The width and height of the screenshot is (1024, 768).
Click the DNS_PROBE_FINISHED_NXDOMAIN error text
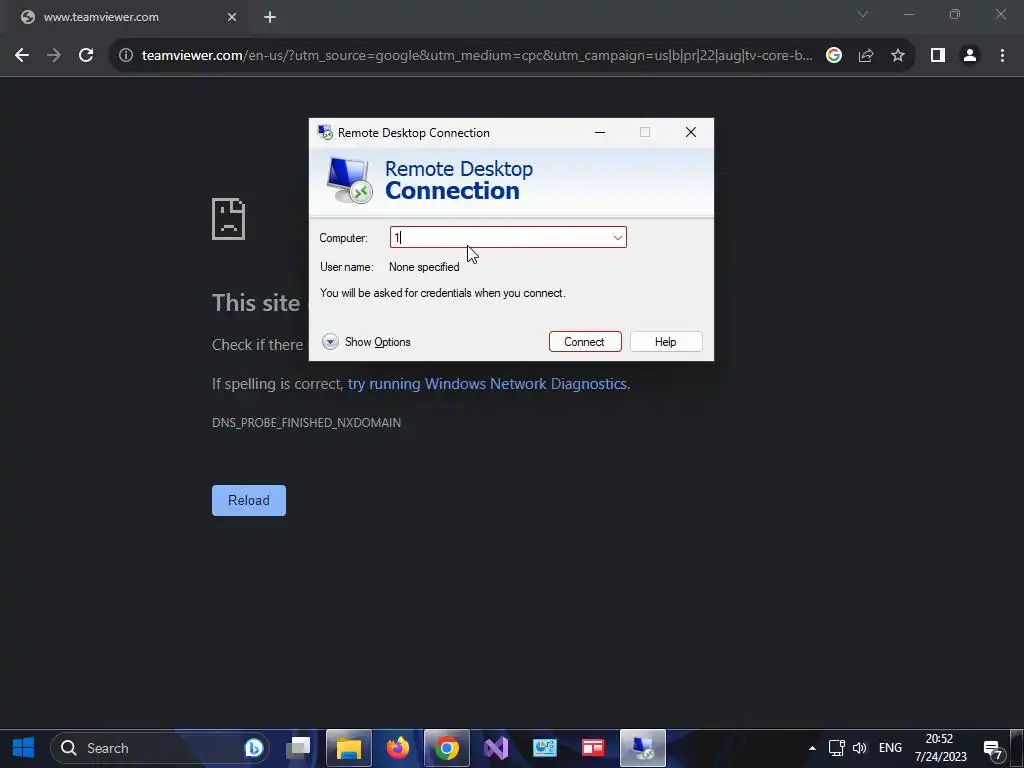tap(306, 423)
